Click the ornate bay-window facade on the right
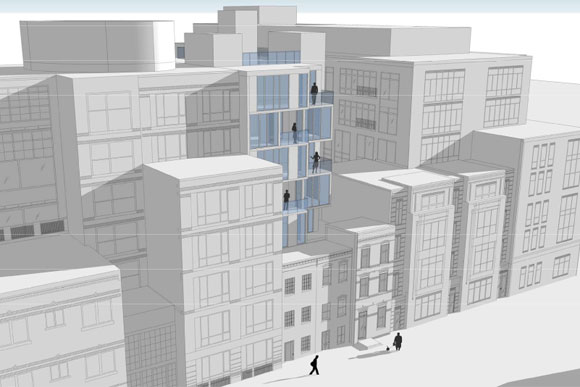580x387 pixels. [x=432, y=252]
